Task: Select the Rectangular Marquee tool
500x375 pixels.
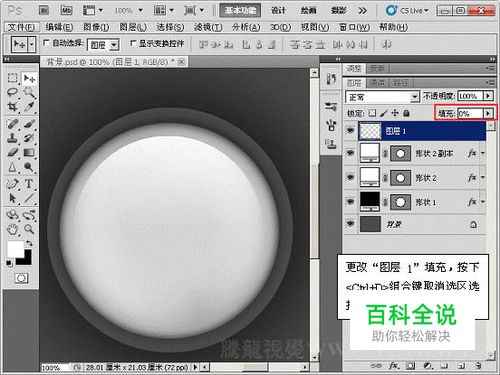Action: (x=13, y=78)
